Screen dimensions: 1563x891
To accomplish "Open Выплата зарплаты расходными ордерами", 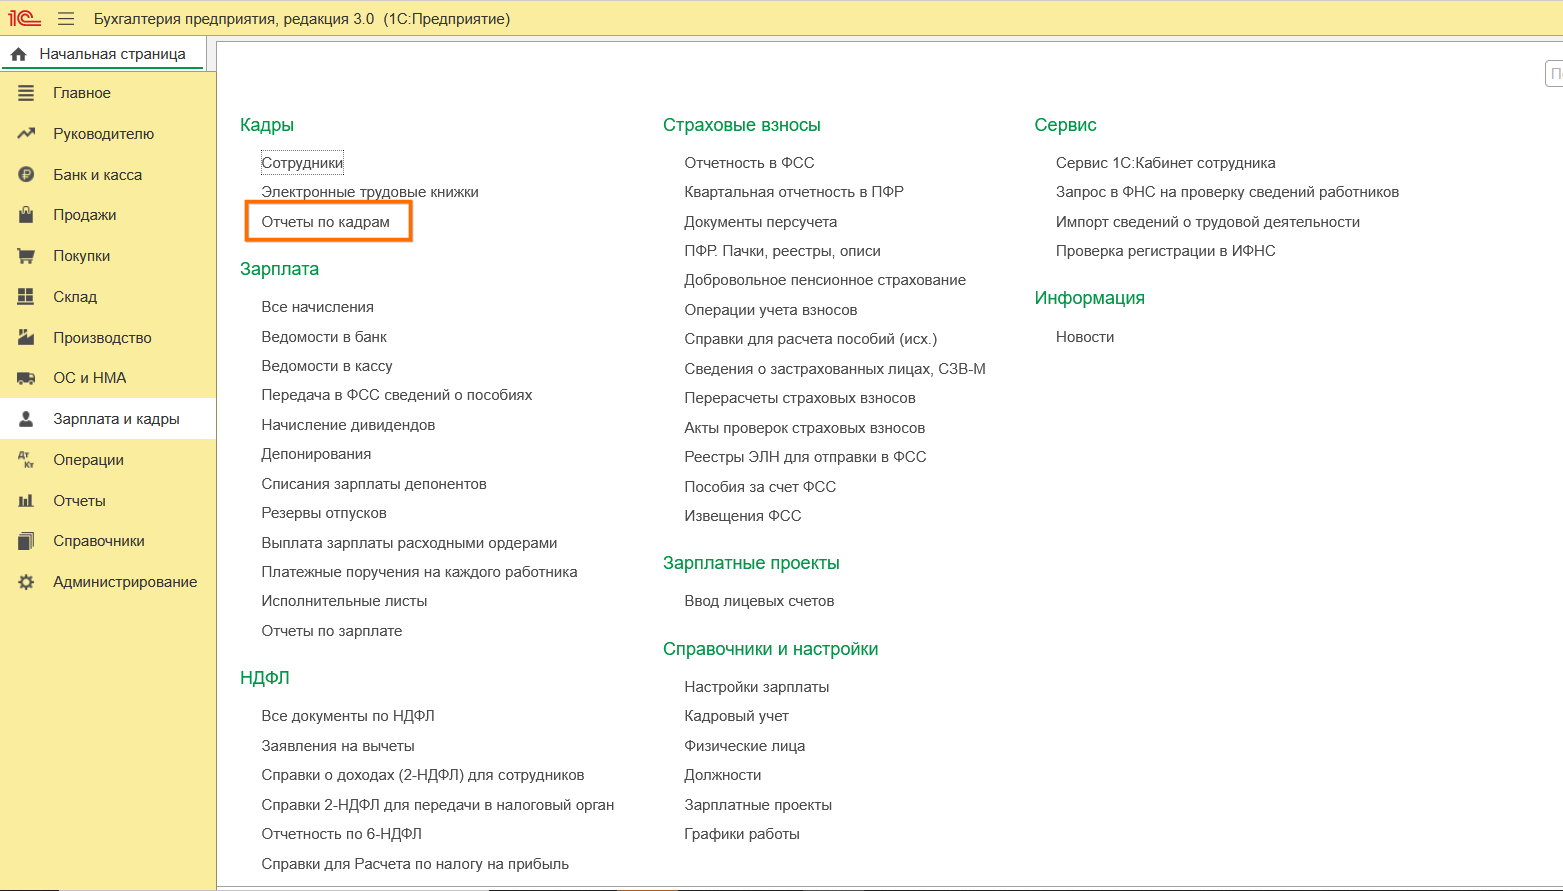I will click(409, 543).
